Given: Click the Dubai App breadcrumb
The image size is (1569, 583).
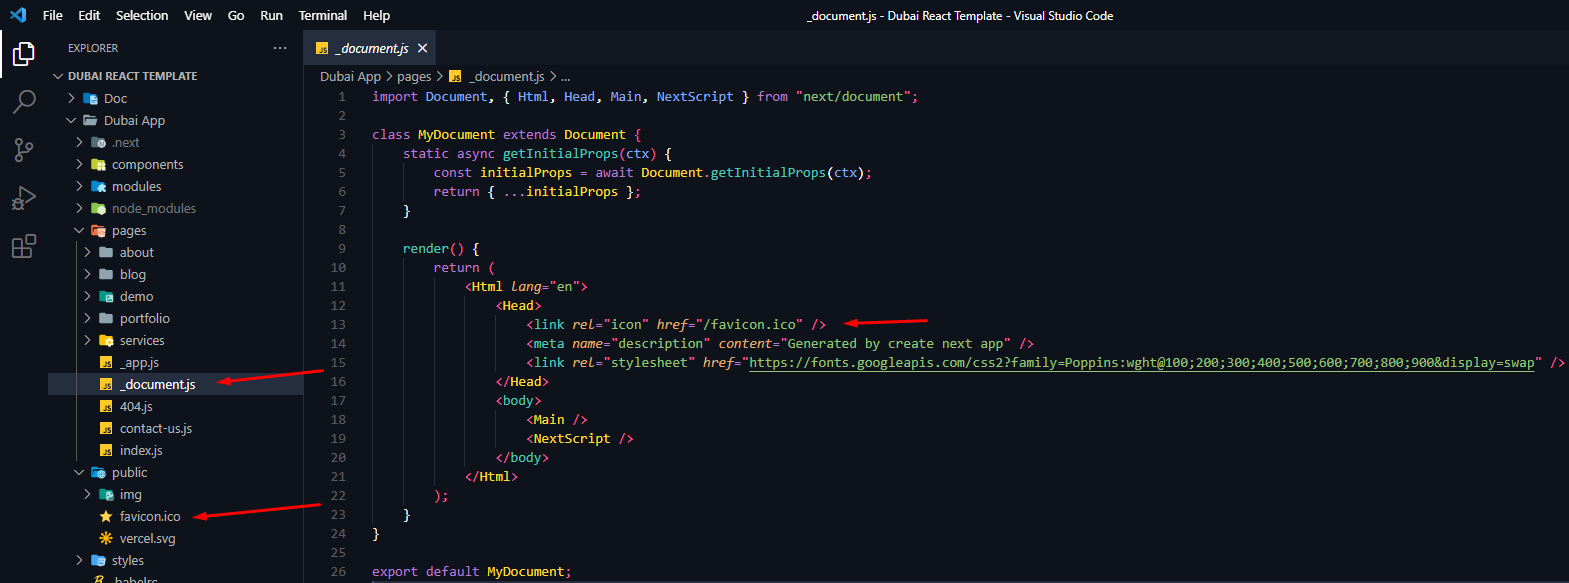Looking at the screenshot, I should 350,77.
